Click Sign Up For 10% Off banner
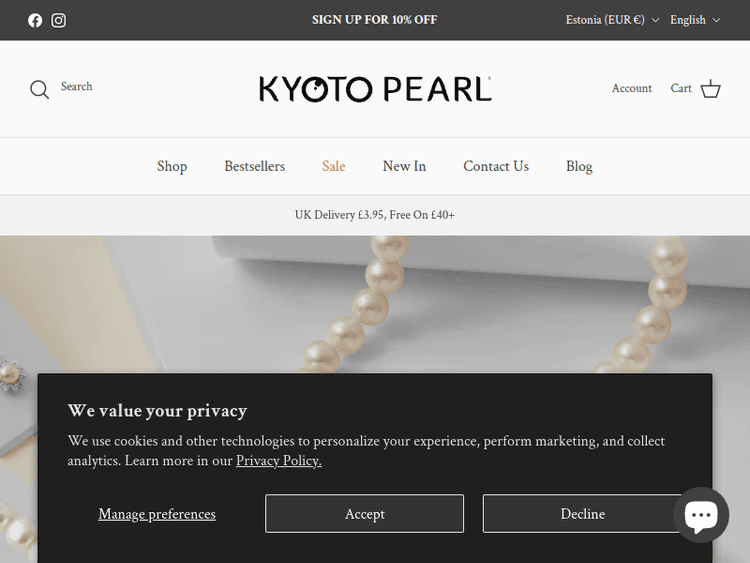Screen dimensions: 750x563 tap(375, 20)
